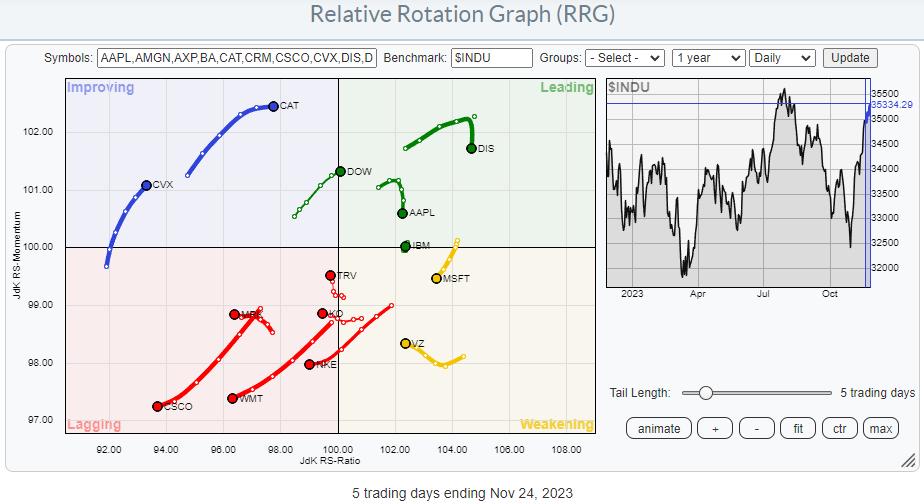This screenshot has width=924, height=504.
Task: Select the DIS data point marker
Action: pyautogui.click(x=471, y=149)
